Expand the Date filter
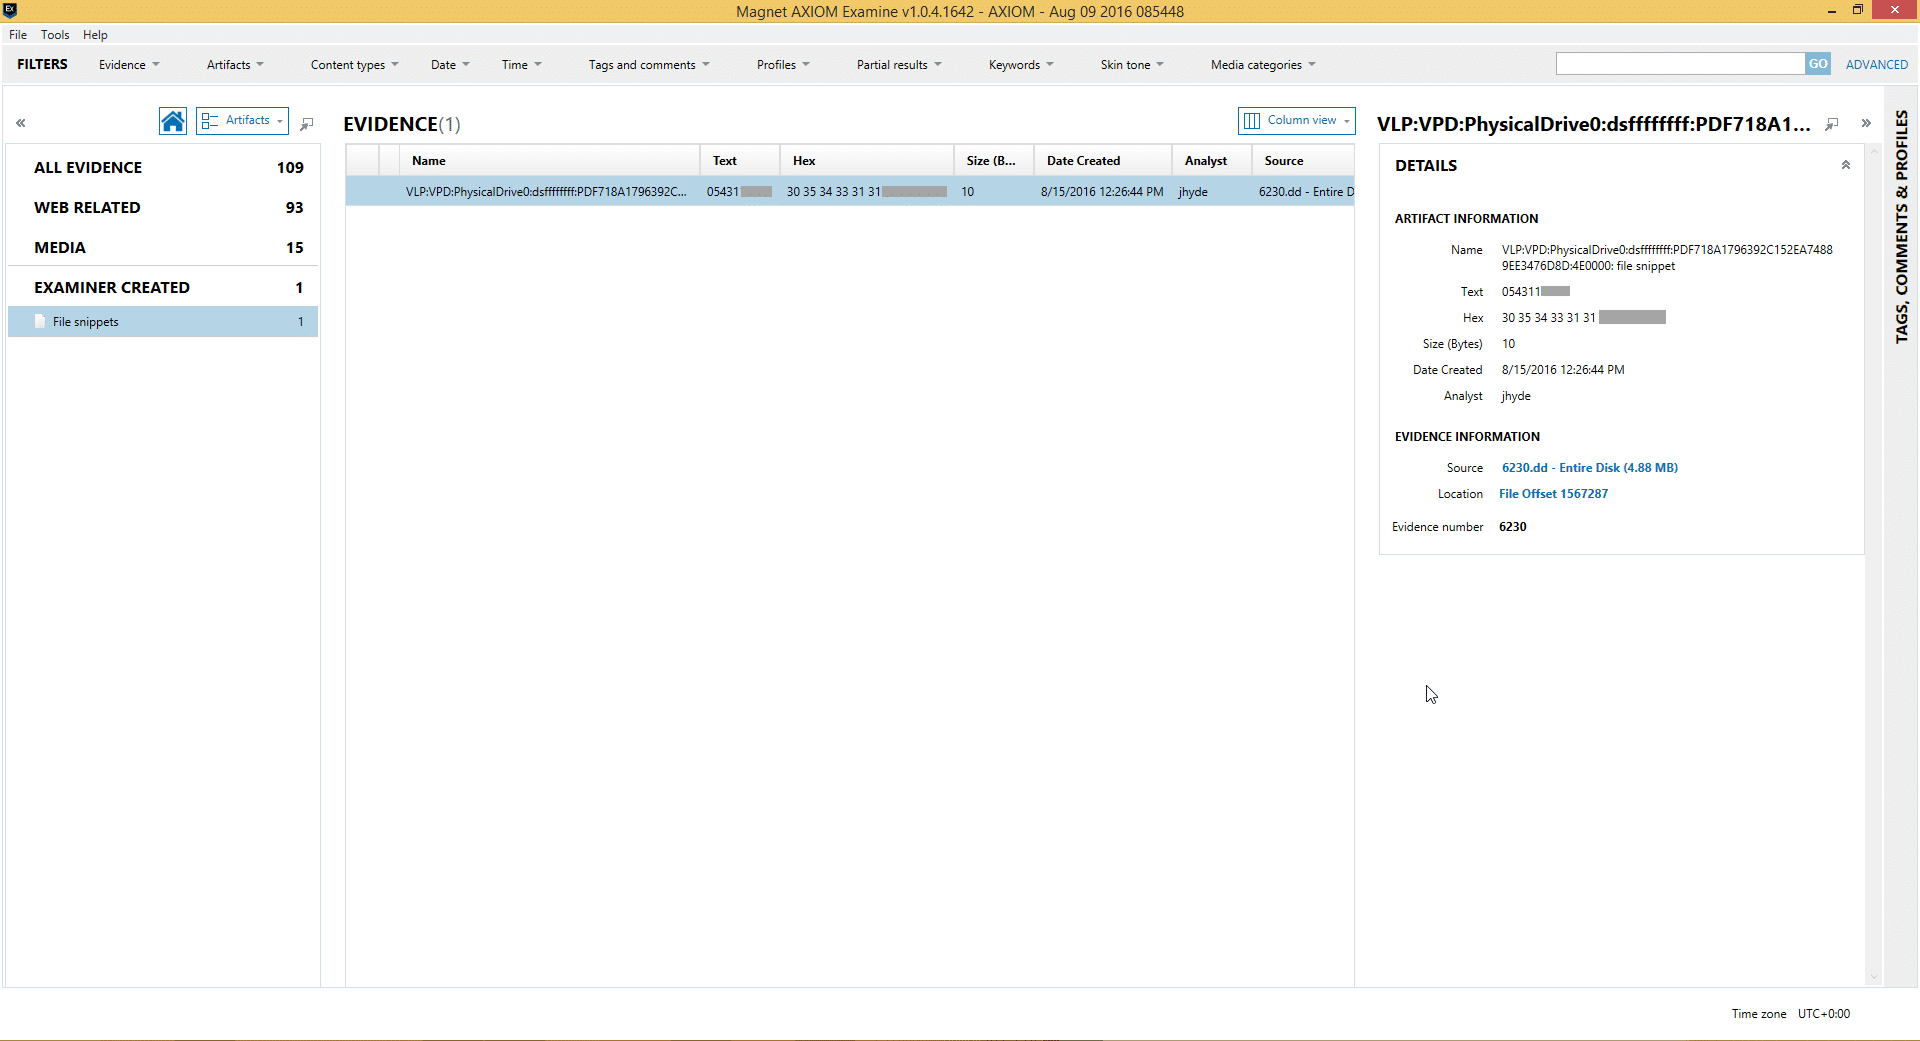Screen dimensions: 1920x1041 coord(450,65)
